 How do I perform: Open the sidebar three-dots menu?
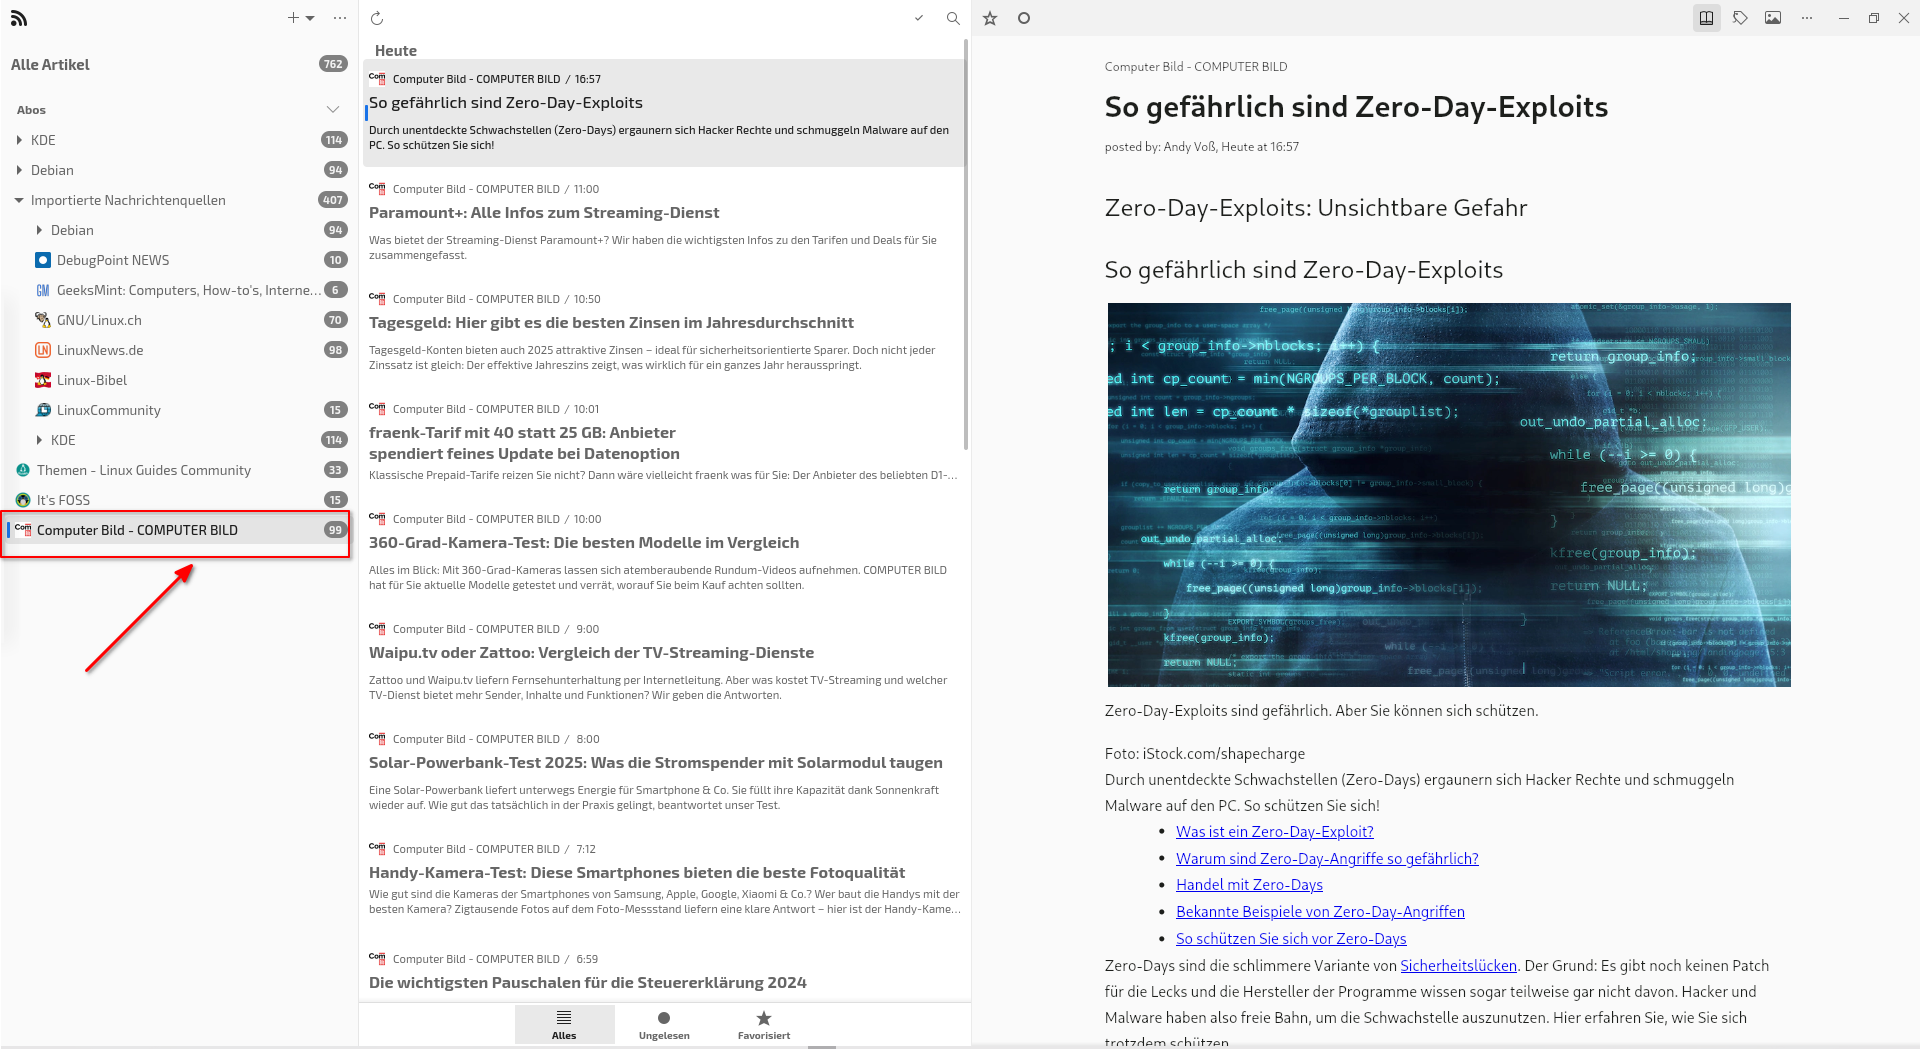(x=340, y=18)
